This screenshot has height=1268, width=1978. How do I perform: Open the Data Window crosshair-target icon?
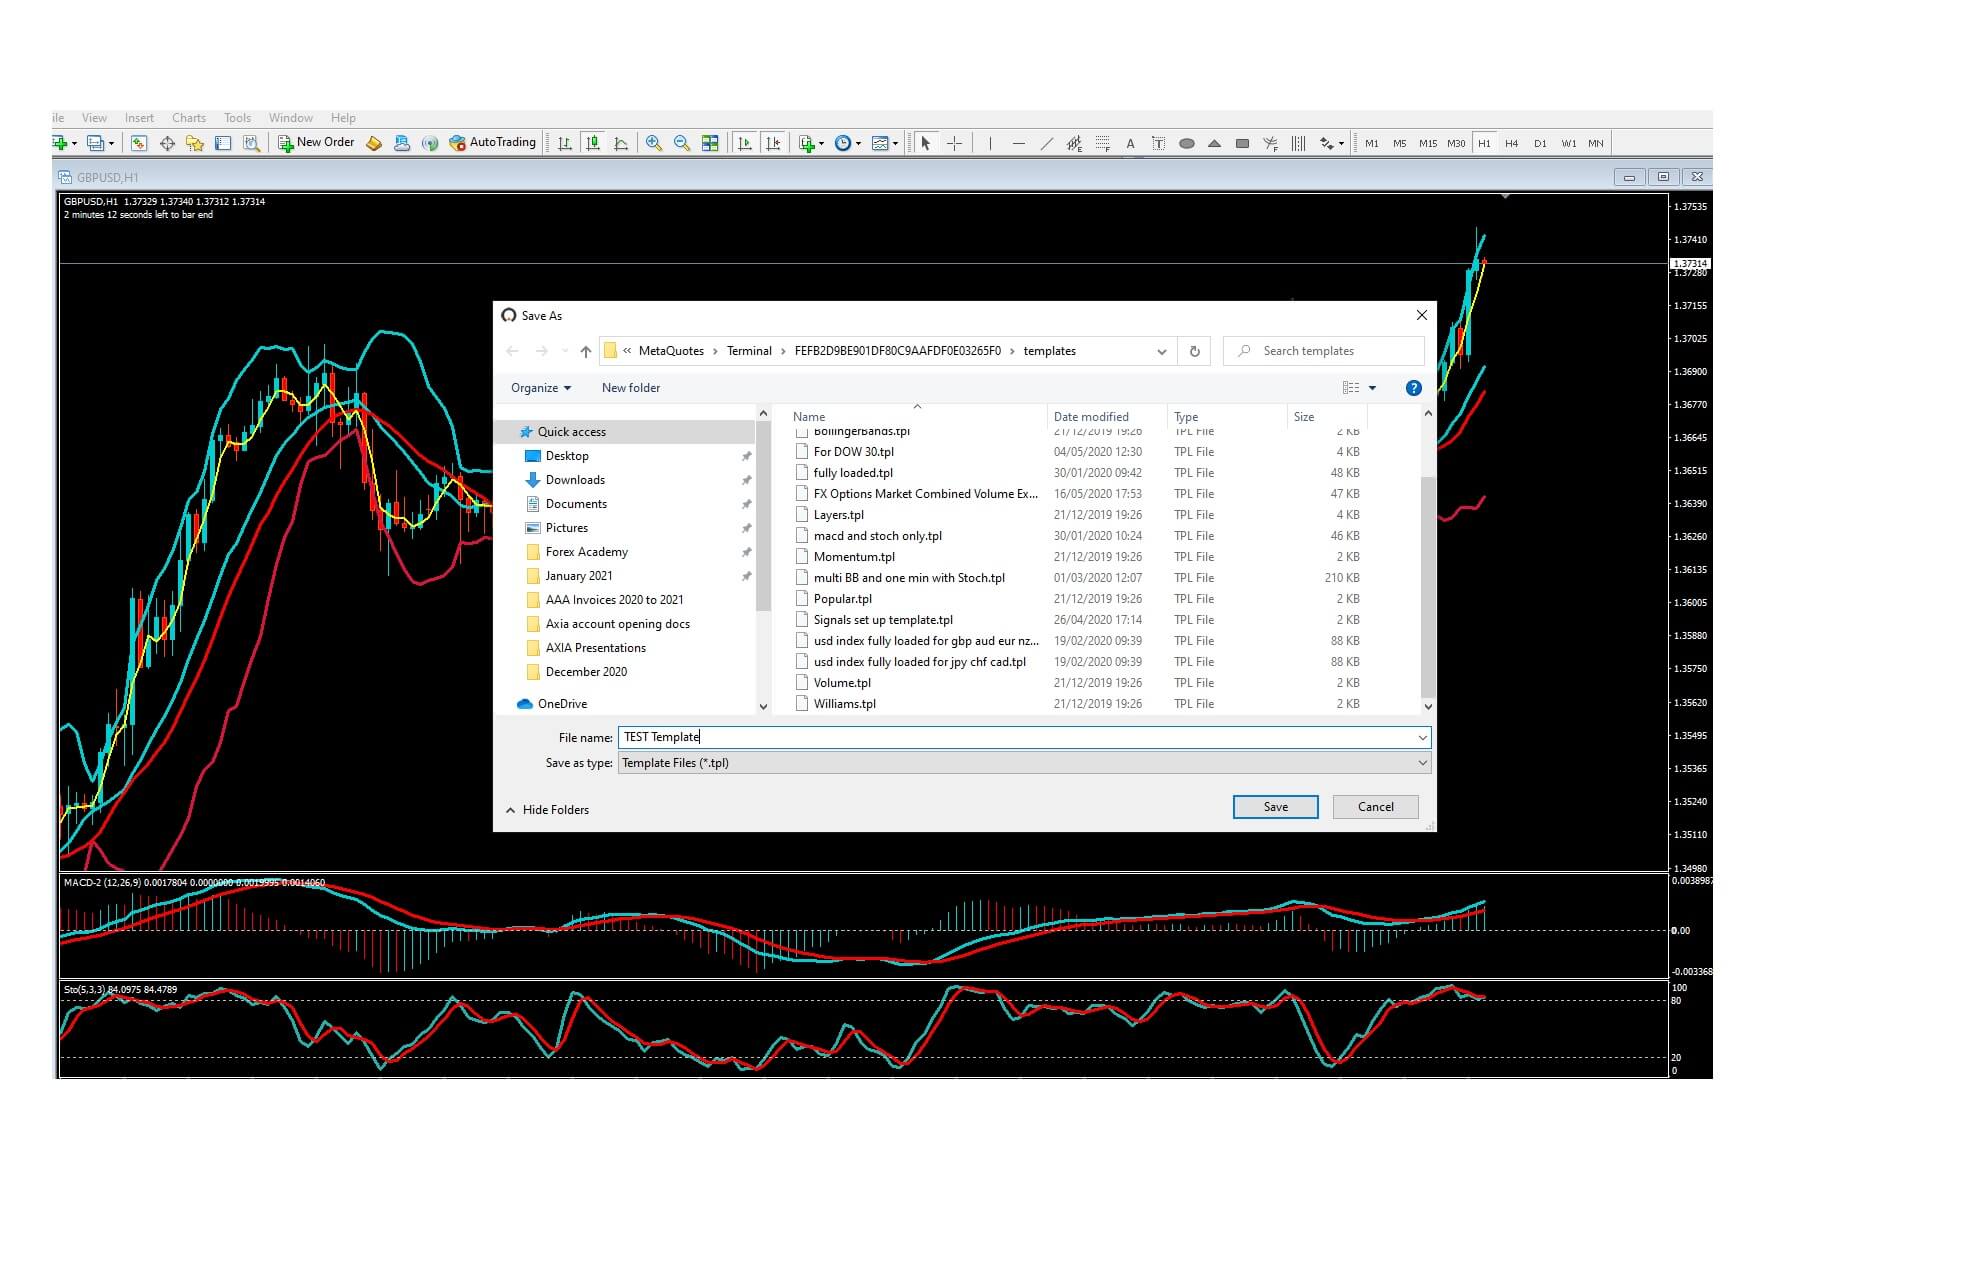coord(167,143)
